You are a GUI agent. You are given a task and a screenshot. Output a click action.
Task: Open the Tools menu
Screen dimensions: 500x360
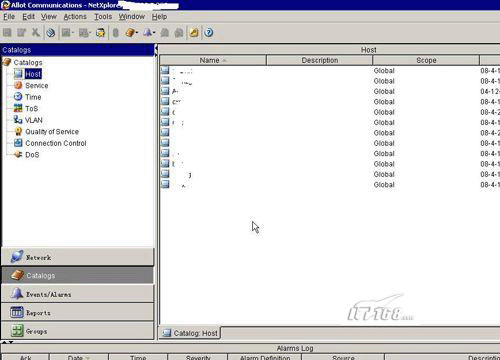[103, 17]
